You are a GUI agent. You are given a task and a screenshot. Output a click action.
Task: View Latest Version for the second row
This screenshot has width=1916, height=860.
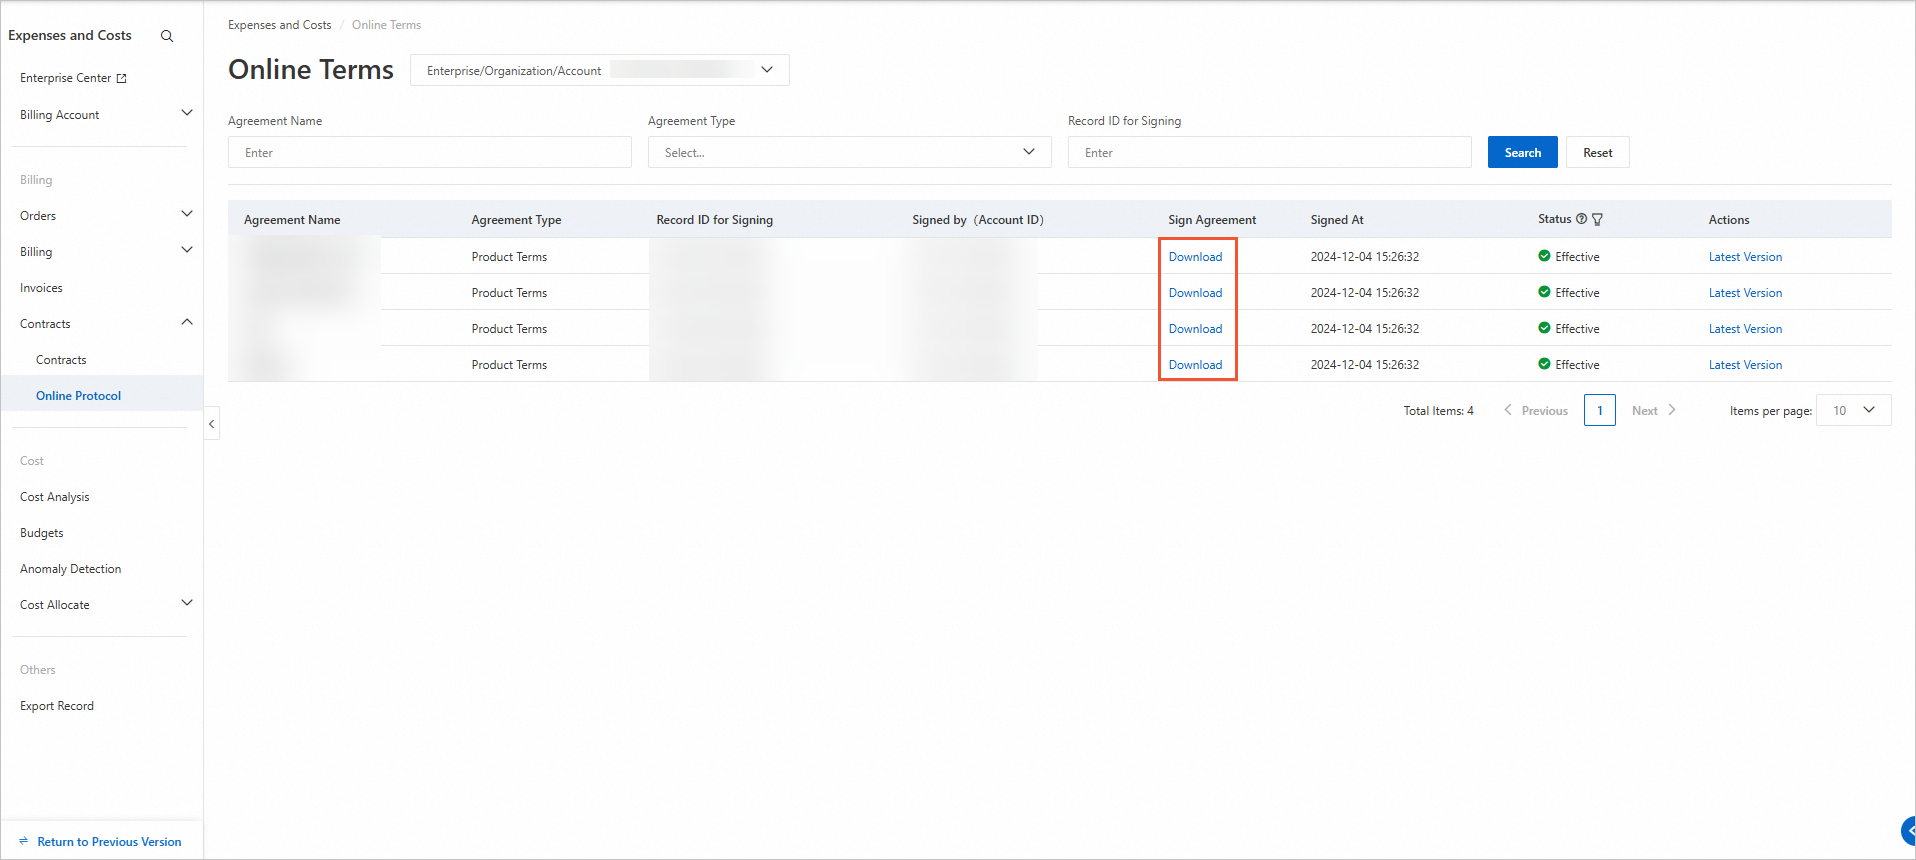(x=1745, y=293)
